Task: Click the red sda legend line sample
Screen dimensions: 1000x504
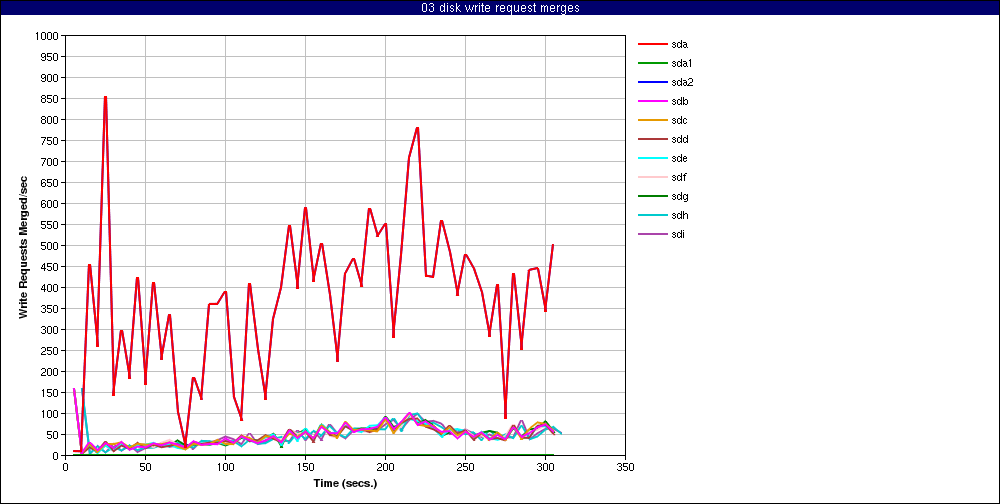Action: pos(652,44)
